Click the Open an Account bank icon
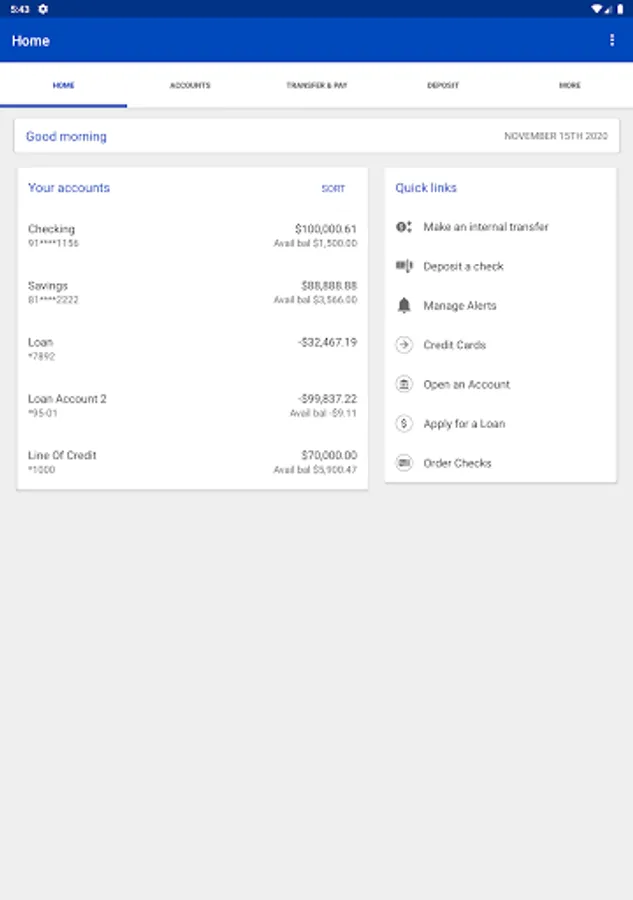633x900 pixels. 404,384
